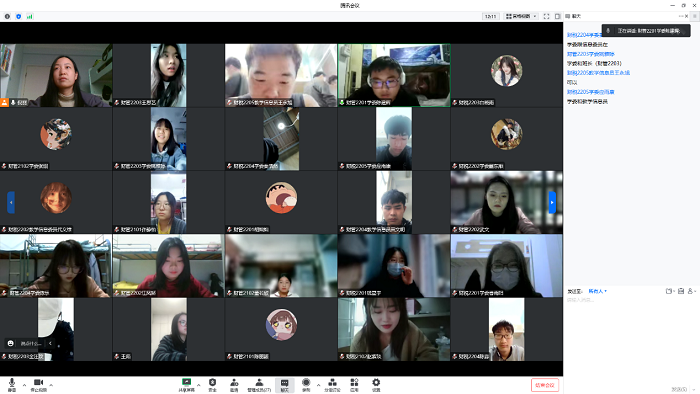
Task: Open meeting settings gear icon
Action: tap(376, 385)
